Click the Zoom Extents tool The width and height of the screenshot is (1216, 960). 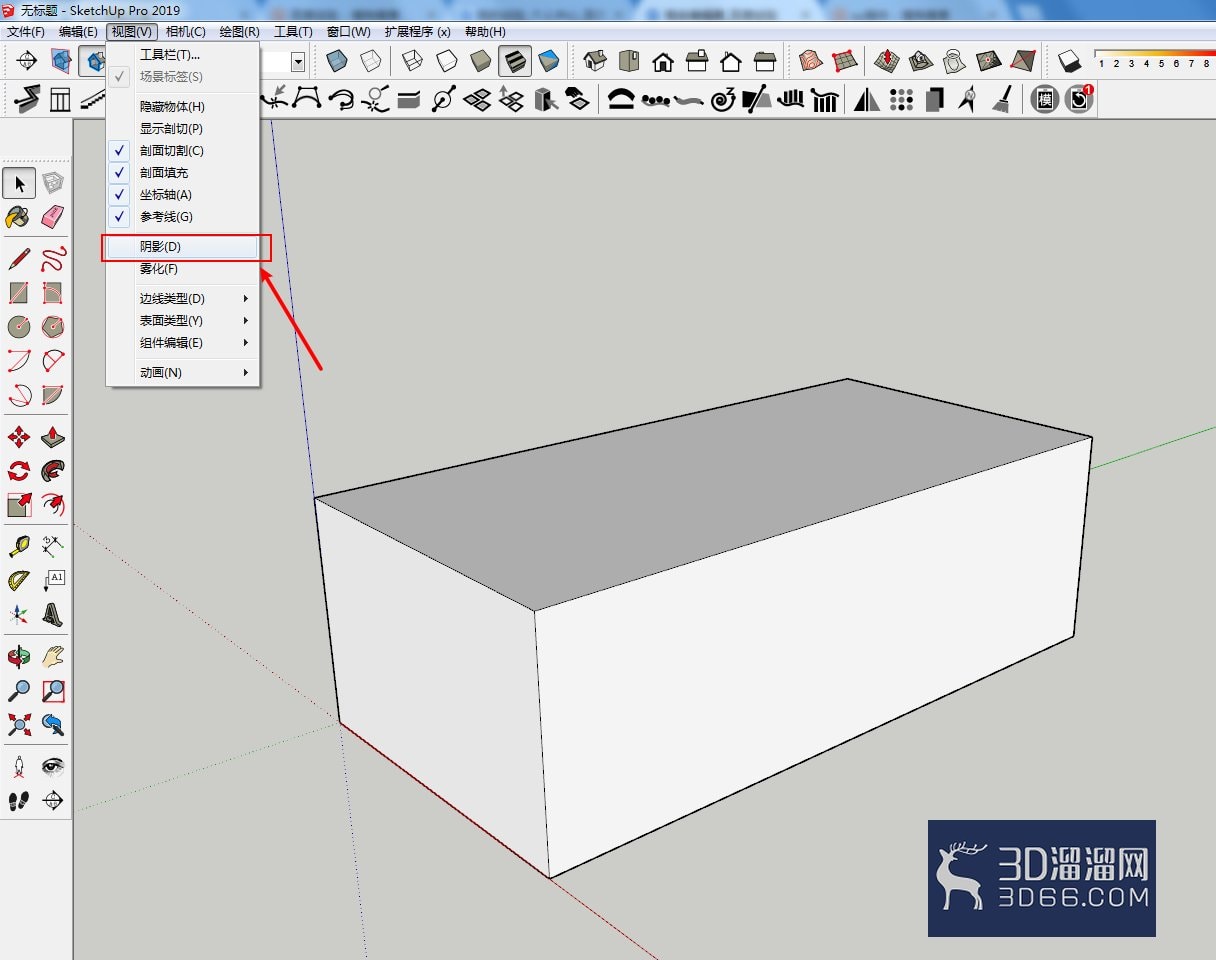pos(19,725)
